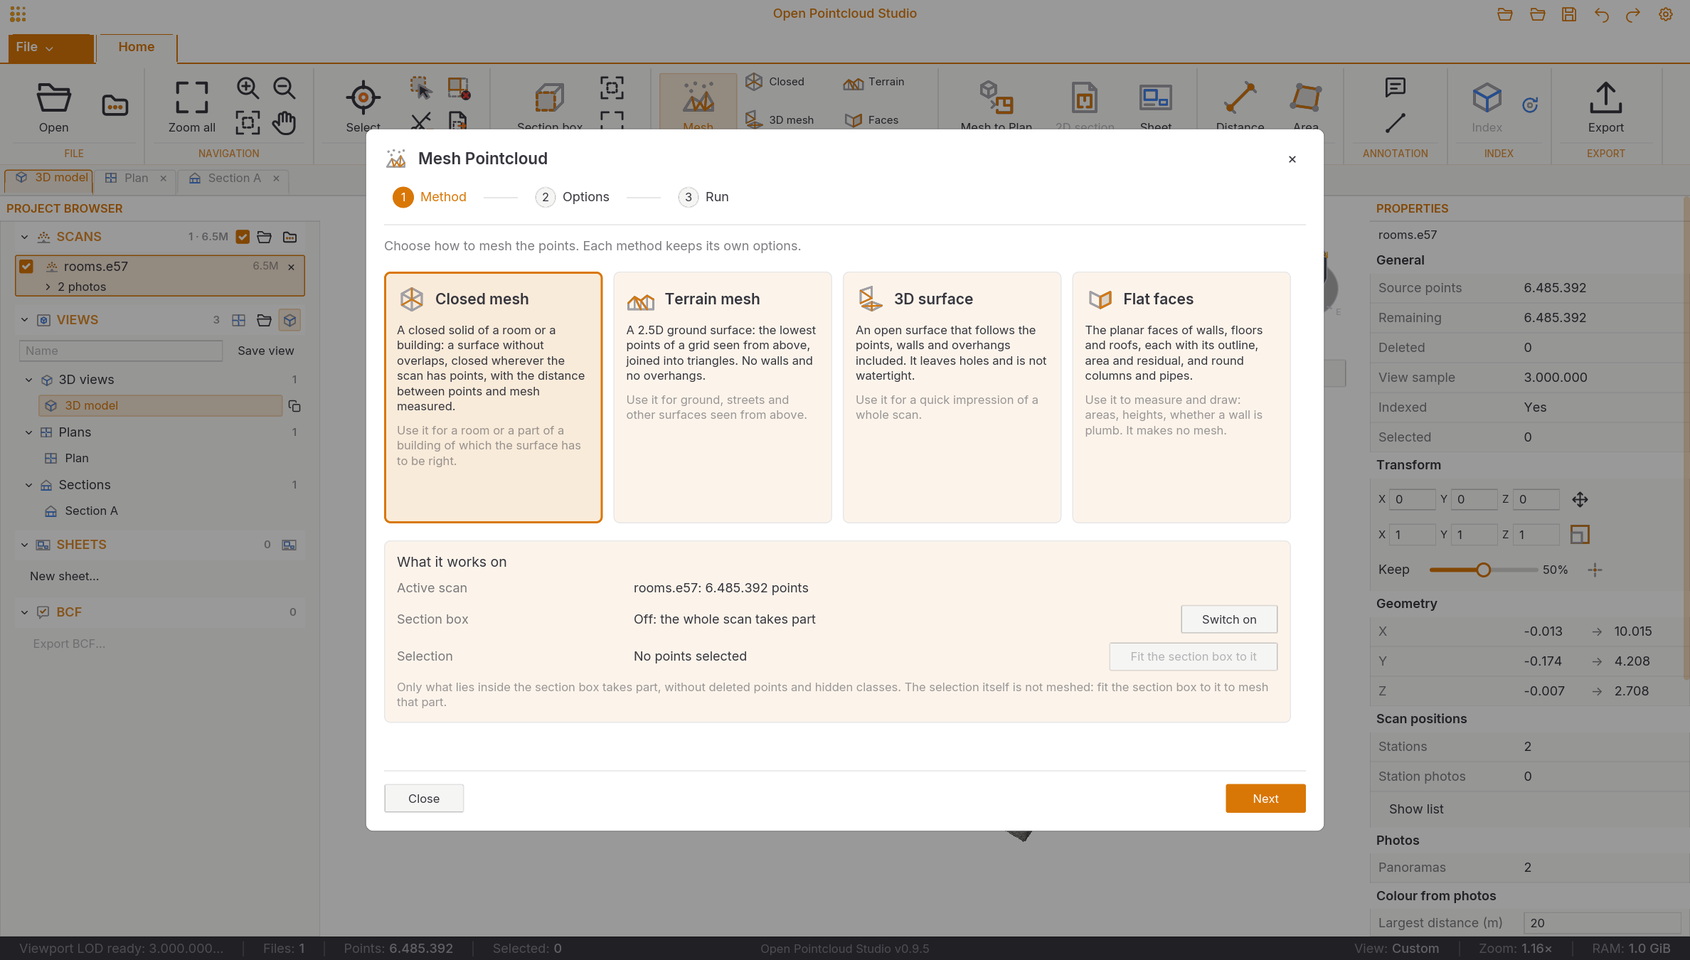Expand the 2 photos row
Image resolution: width=1690 pixels, height=960 pixels.
[48, 287]
